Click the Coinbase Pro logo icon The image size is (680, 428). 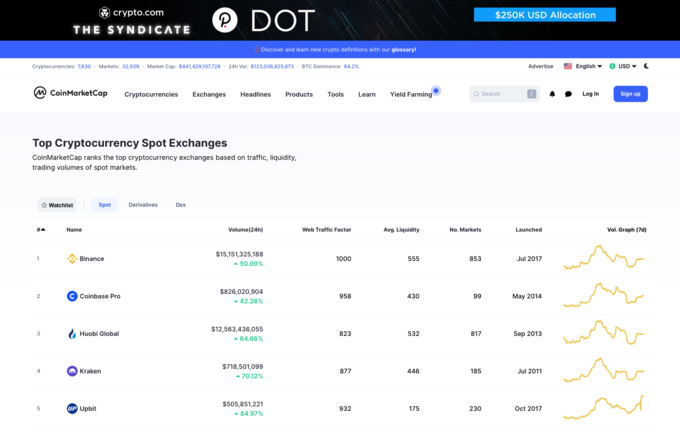click(x=72, y=296)
